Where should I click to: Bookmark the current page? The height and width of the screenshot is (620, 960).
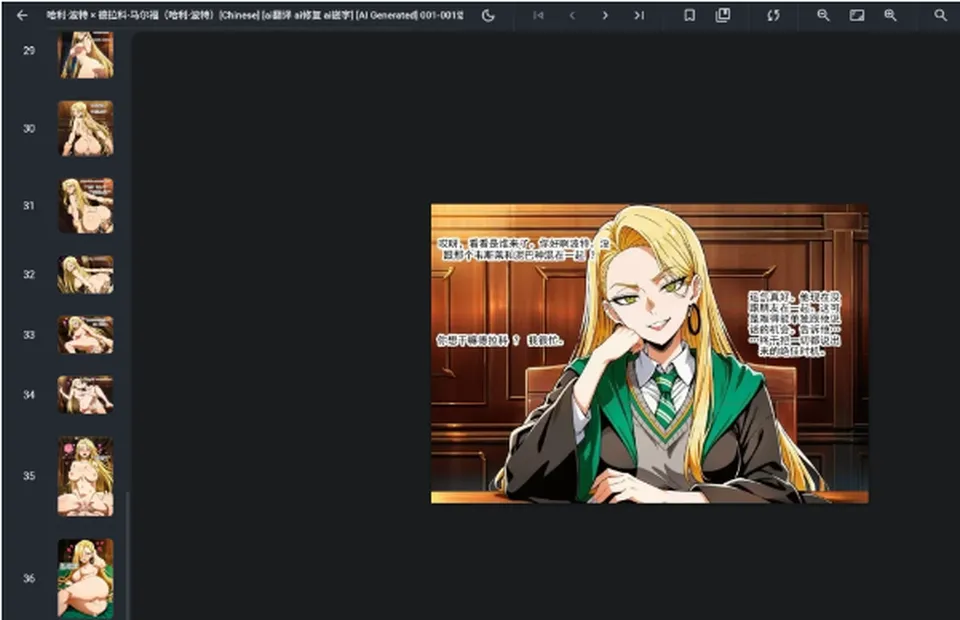(689, 15)
